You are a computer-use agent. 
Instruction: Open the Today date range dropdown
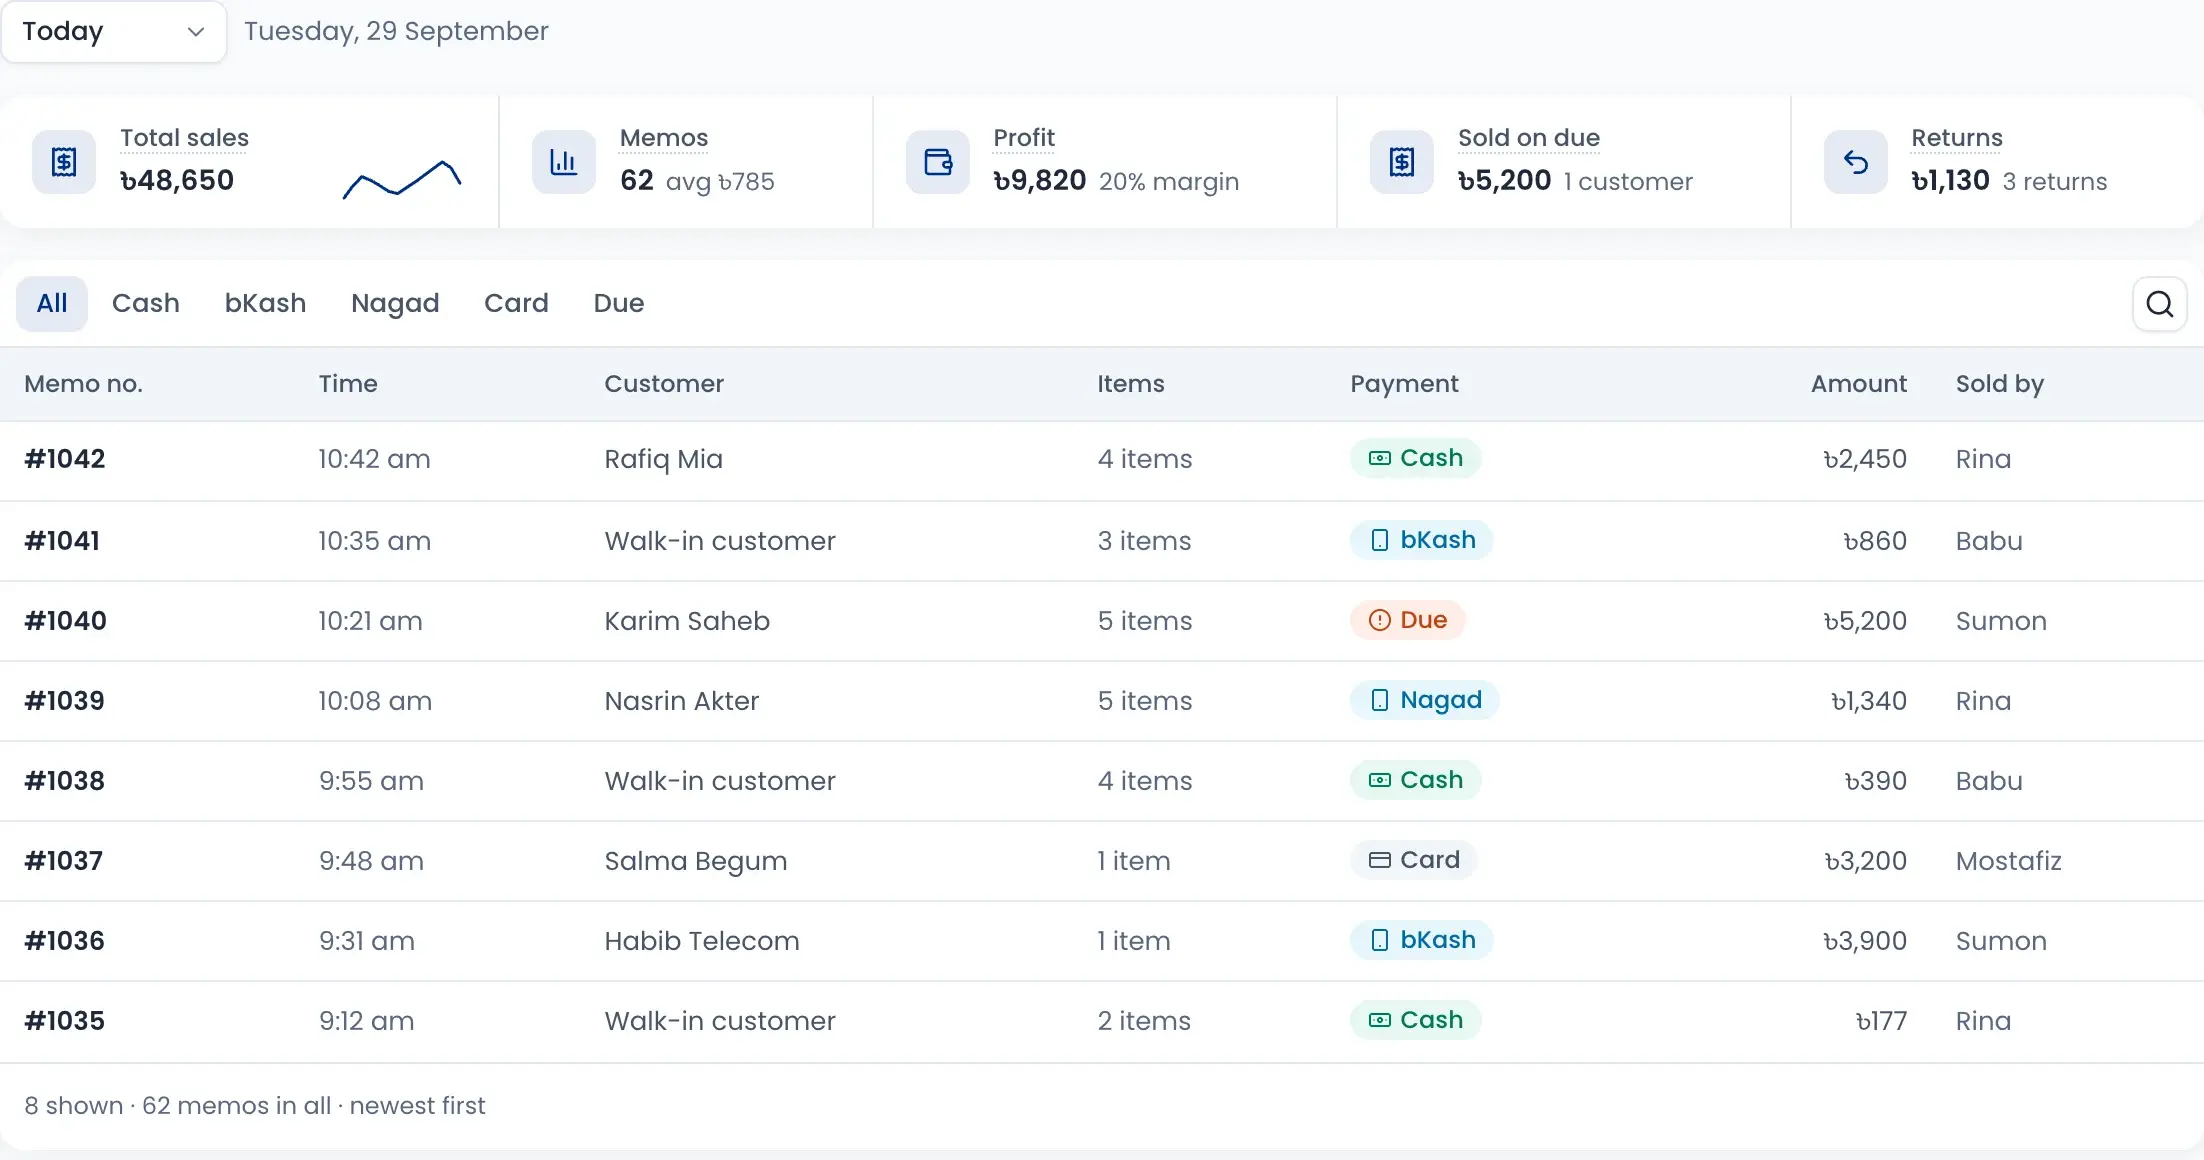tap(114, 32)
